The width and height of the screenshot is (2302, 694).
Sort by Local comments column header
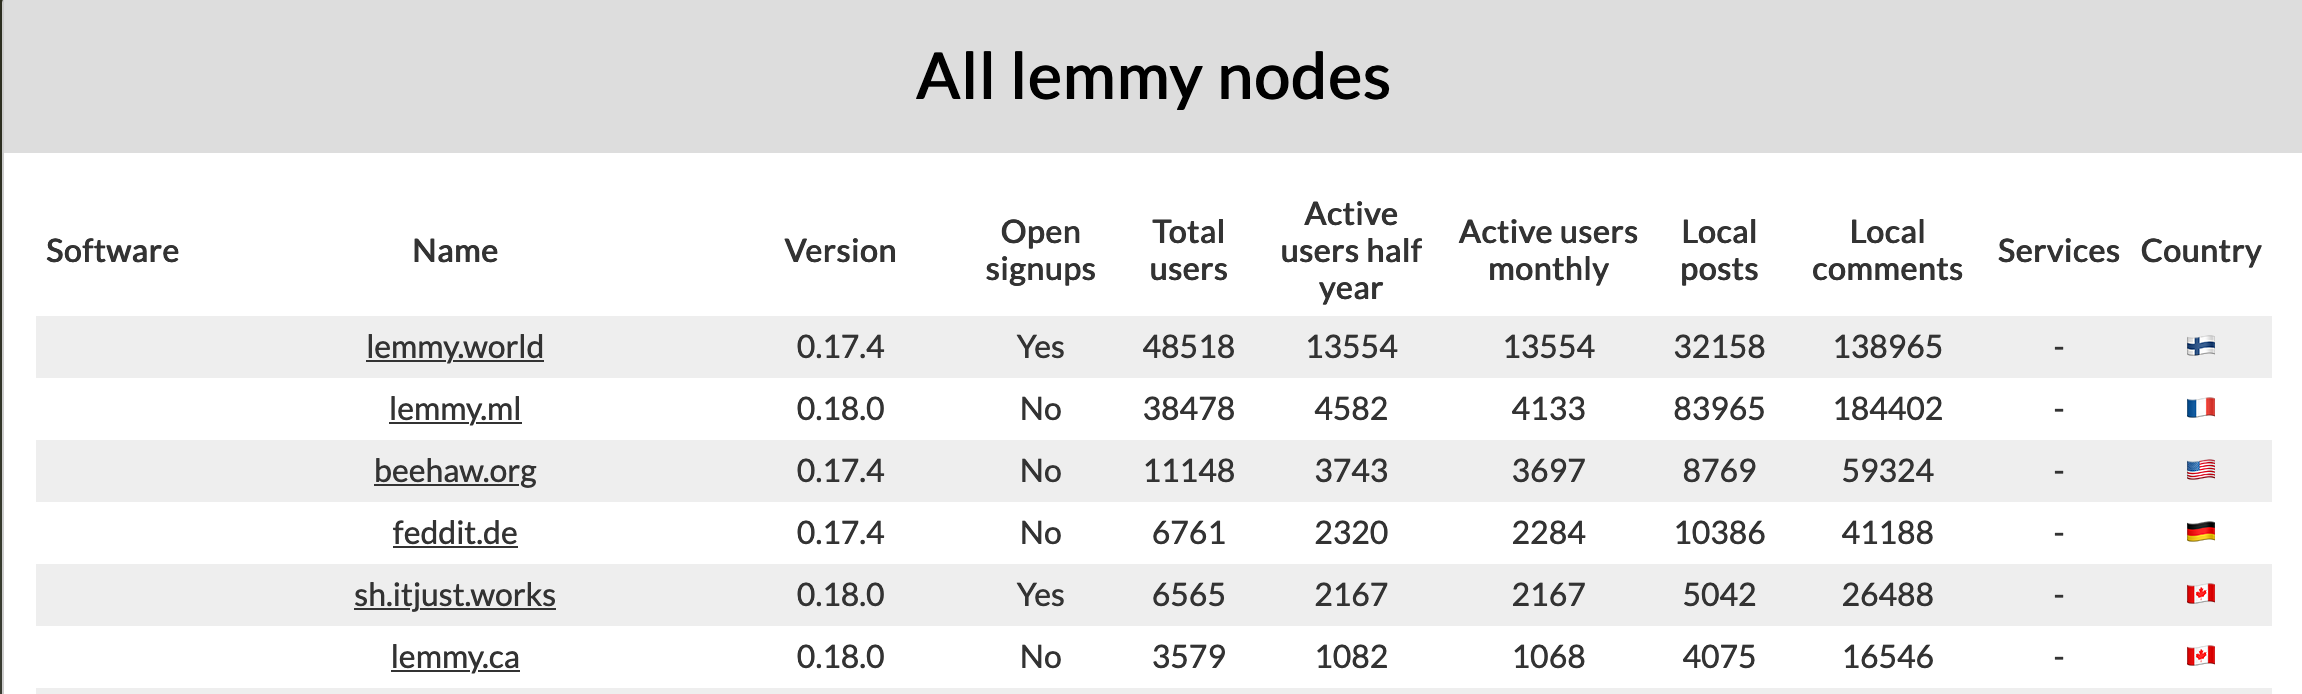coord(1887,250)
